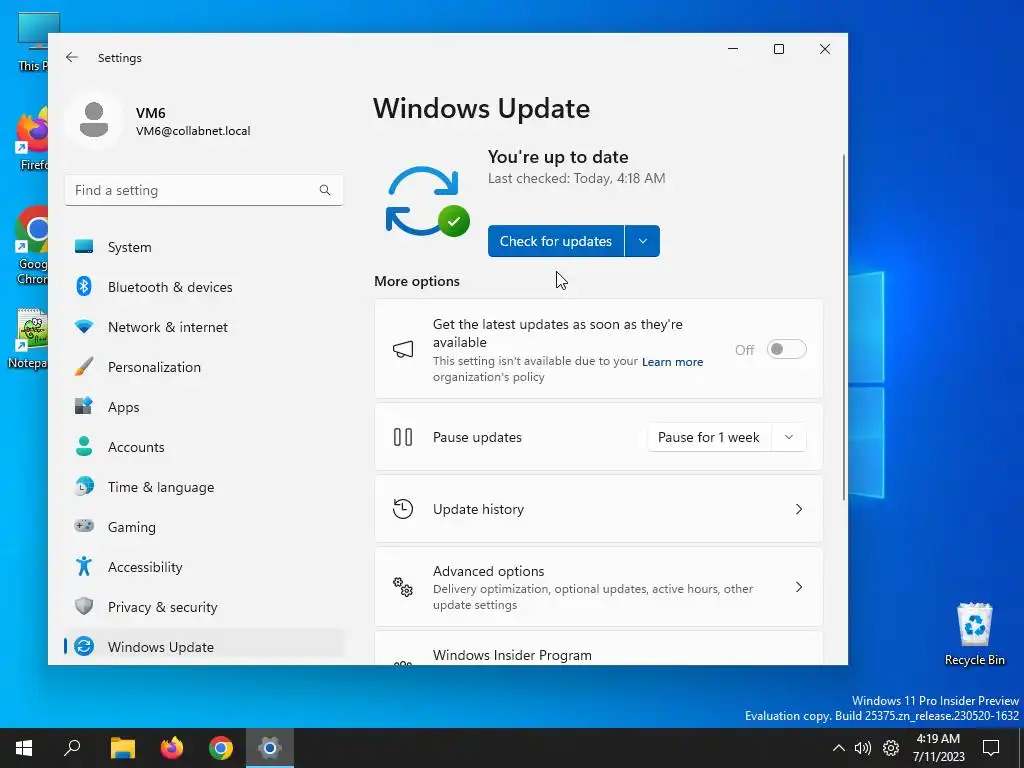Viewport: 1024px width, 768px height.
Task: Expand the Check for updates dropdown arrow
Action: point(643,241)
